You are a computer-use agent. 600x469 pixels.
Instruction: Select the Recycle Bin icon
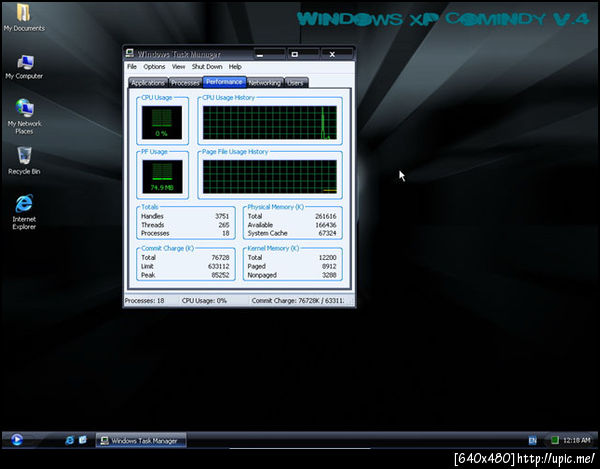coord(24,161)
